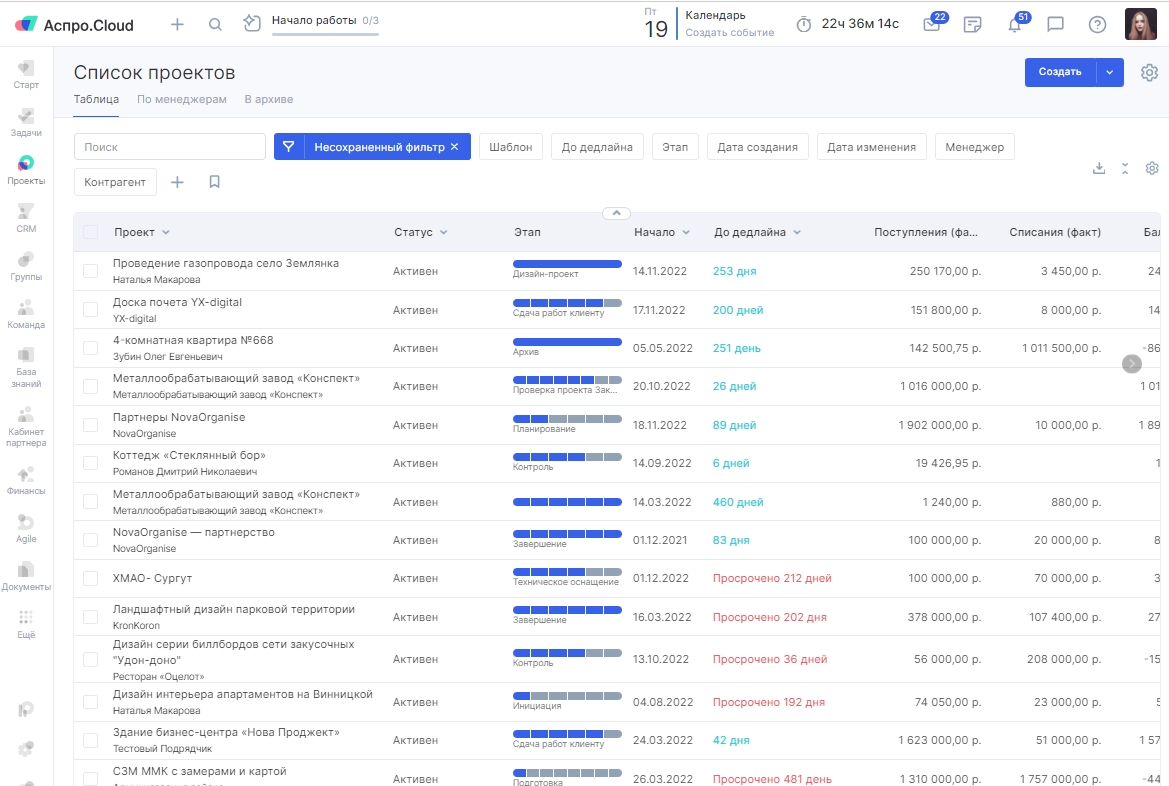Open the mail inbox icon
Image resolution: width=1169 pixels, height=786 pixels.
tap(932, 25)
